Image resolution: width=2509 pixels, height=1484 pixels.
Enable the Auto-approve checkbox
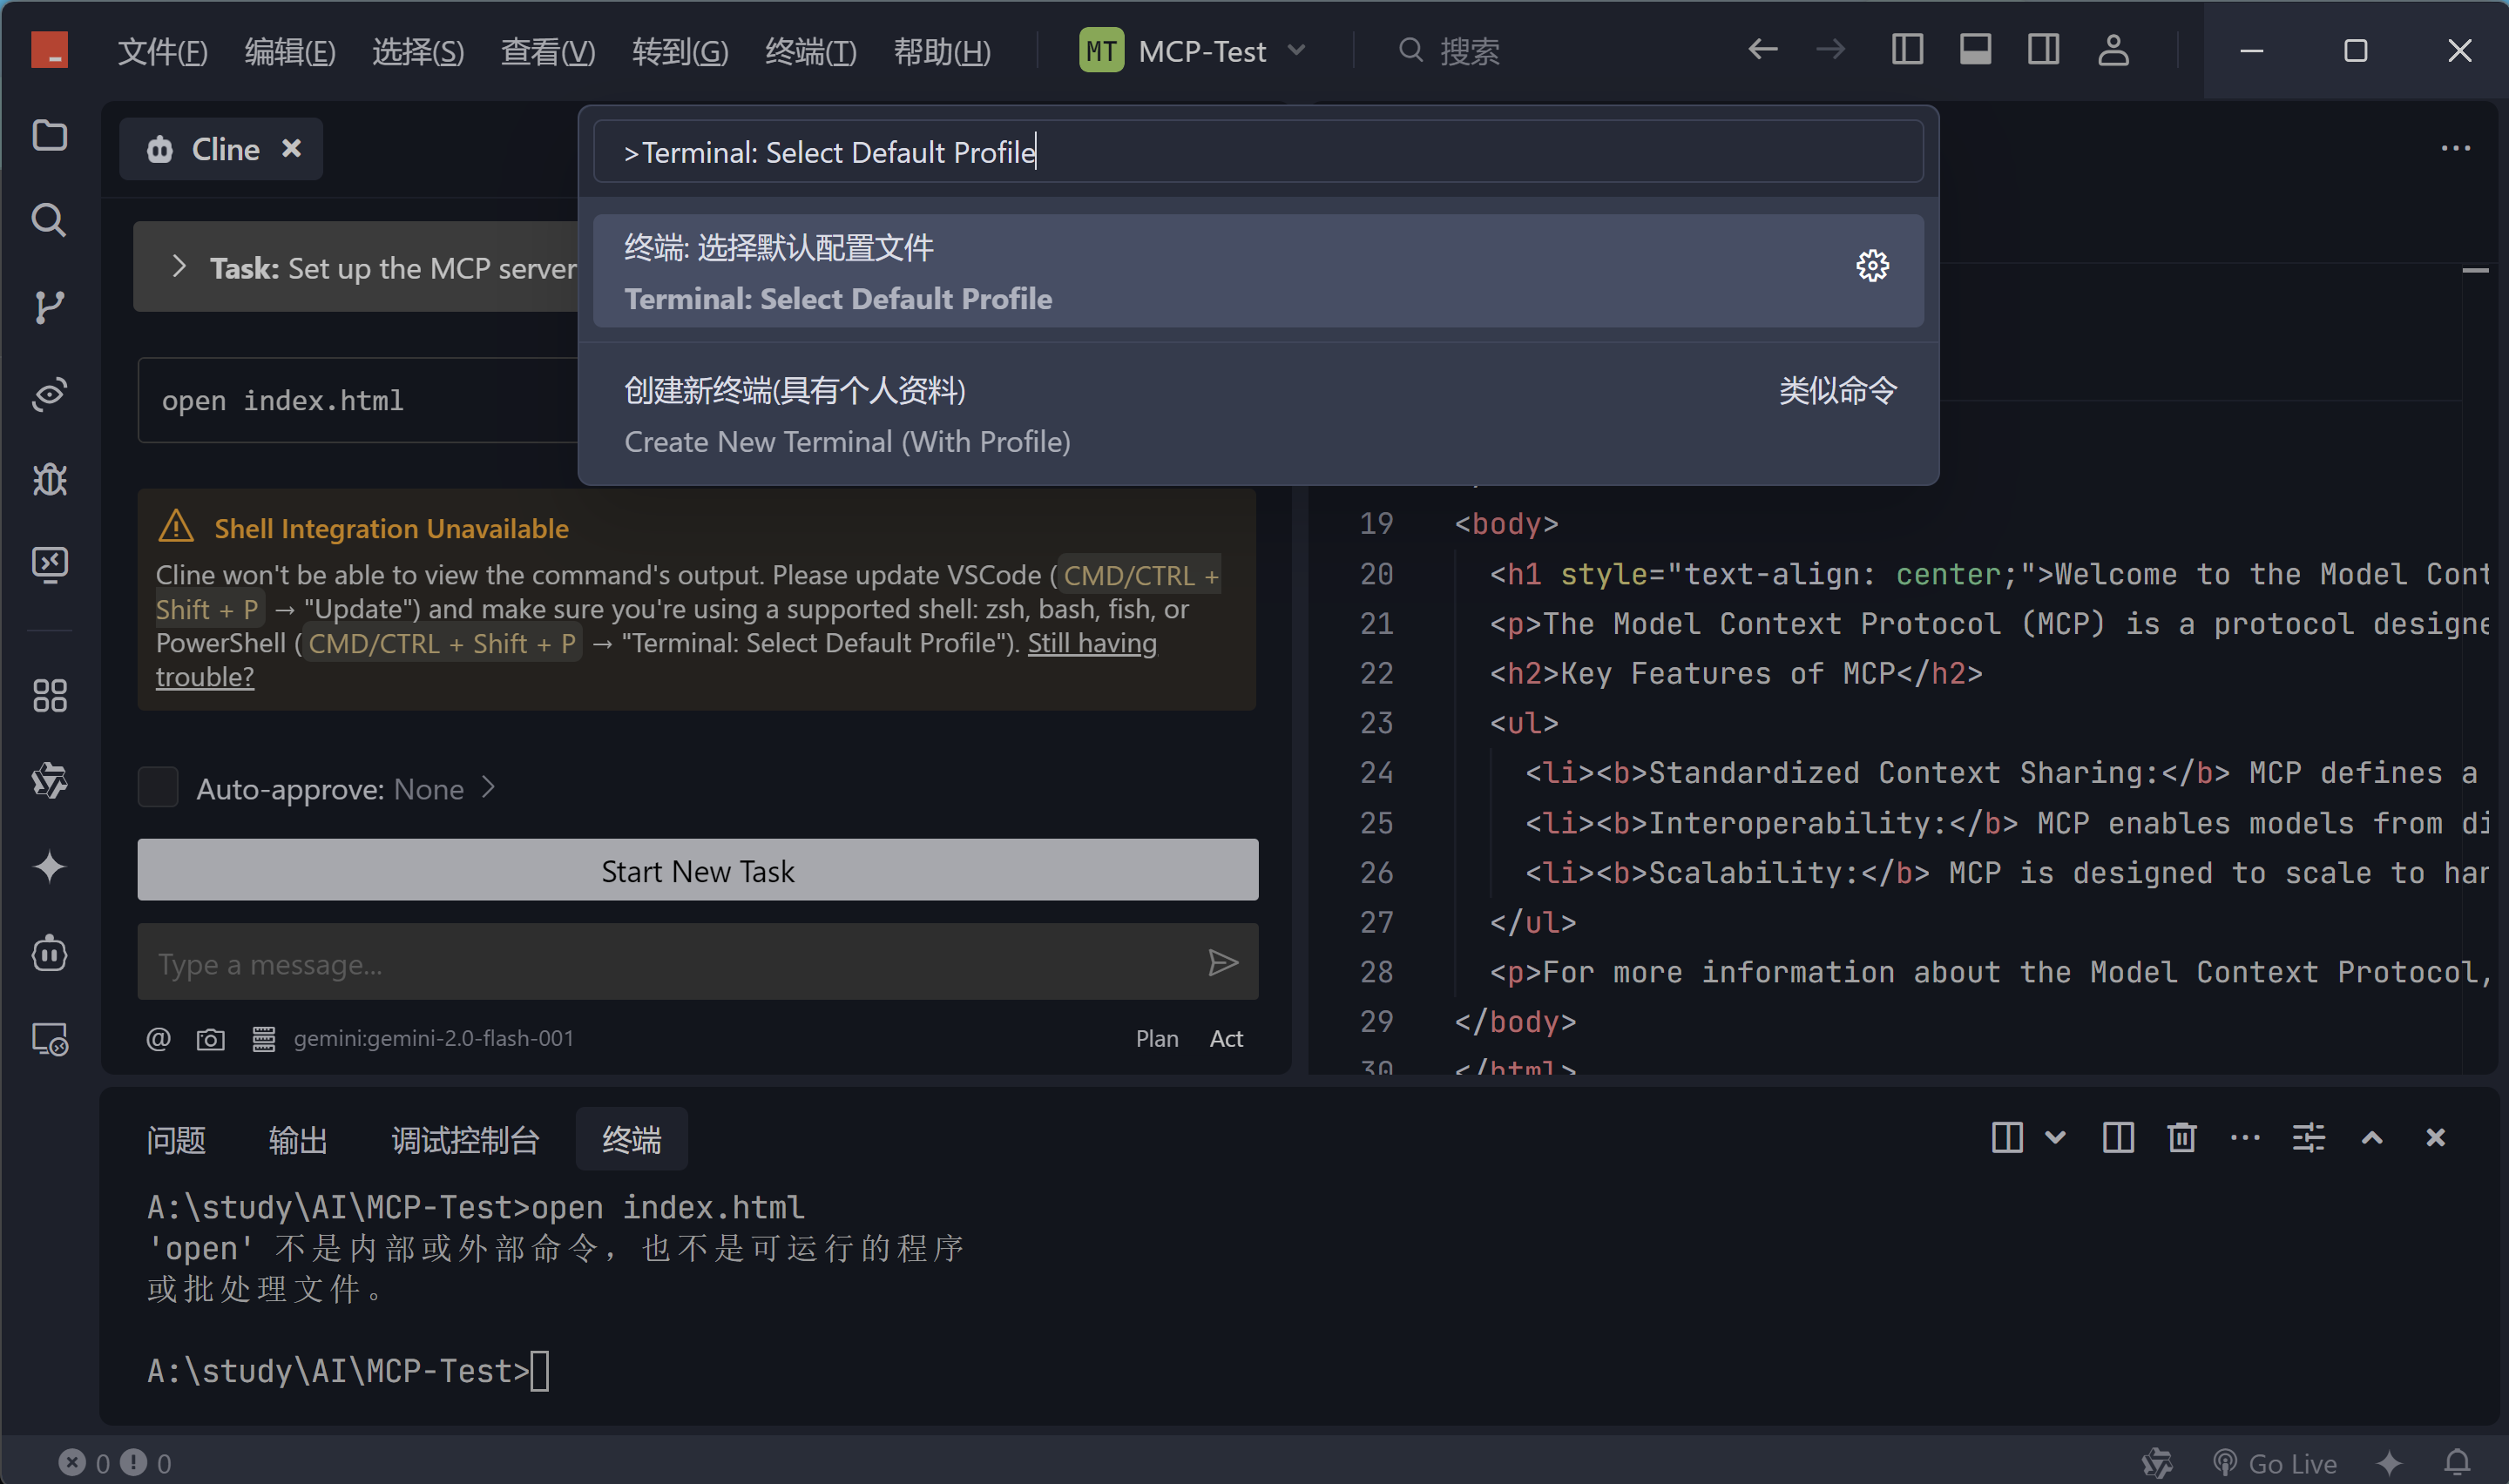tap(158, 788)
